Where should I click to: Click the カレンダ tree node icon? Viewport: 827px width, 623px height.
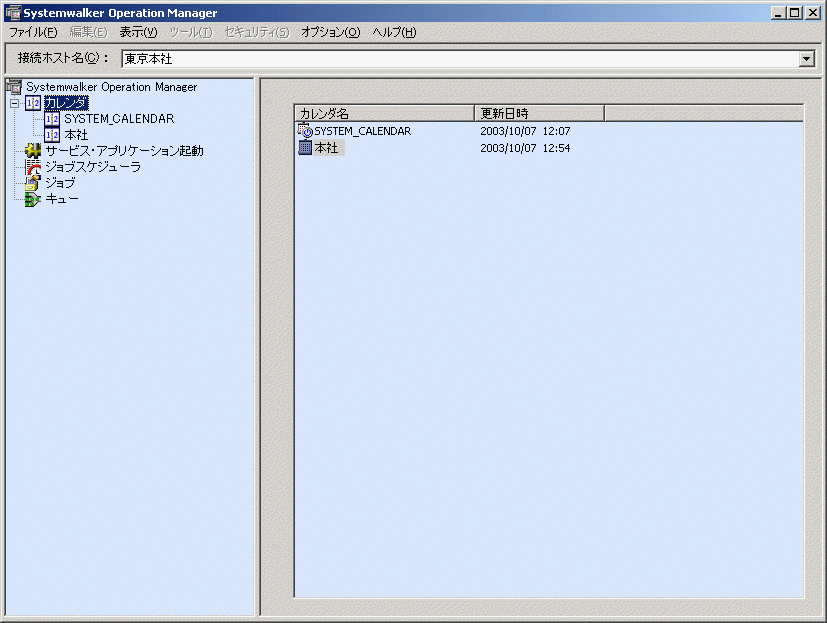tap(33, 103)
